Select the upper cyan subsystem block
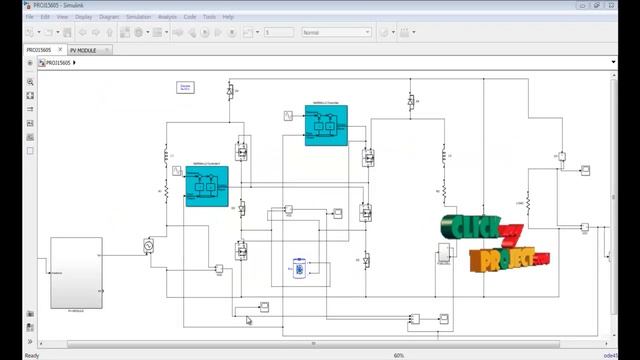Image resolution: width=640 pixels, height=360 pixels. pyautogui.click(x=326, y=125)
